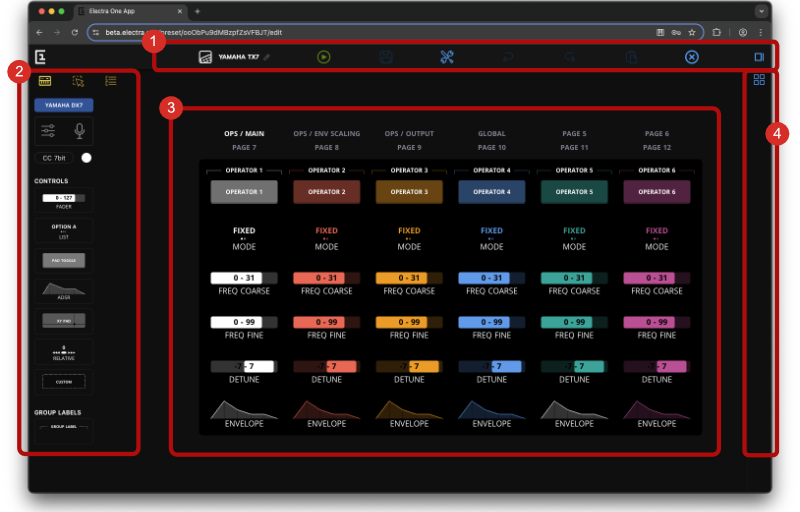Open the grid view icon on right
Image resolution: width=800 pixels, height=512 pixels.
pyautogui.click(x=759, y=80)
